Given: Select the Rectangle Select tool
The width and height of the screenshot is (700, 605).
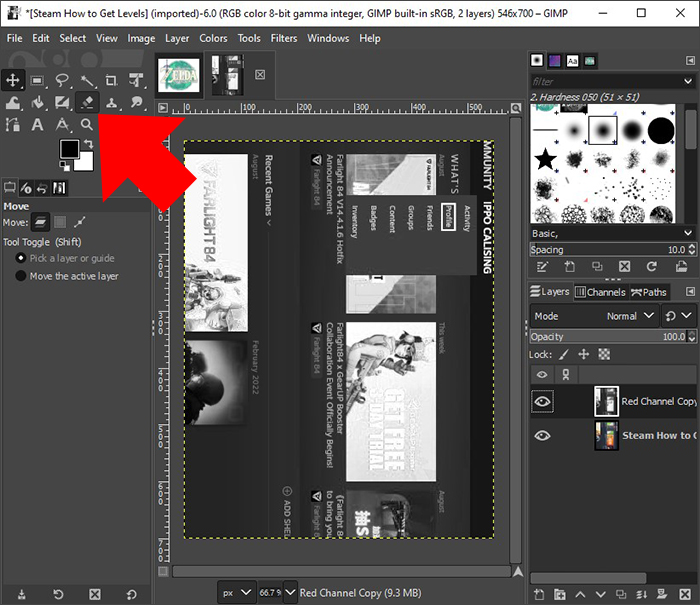Looking at the screenshot, I should (x=37, y=80).
